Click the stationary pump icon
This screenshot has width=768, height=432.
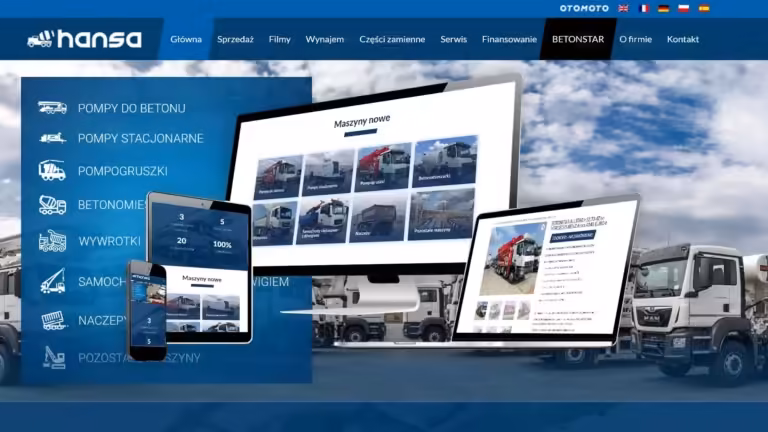pyautogui.click(x=52, y=138)
